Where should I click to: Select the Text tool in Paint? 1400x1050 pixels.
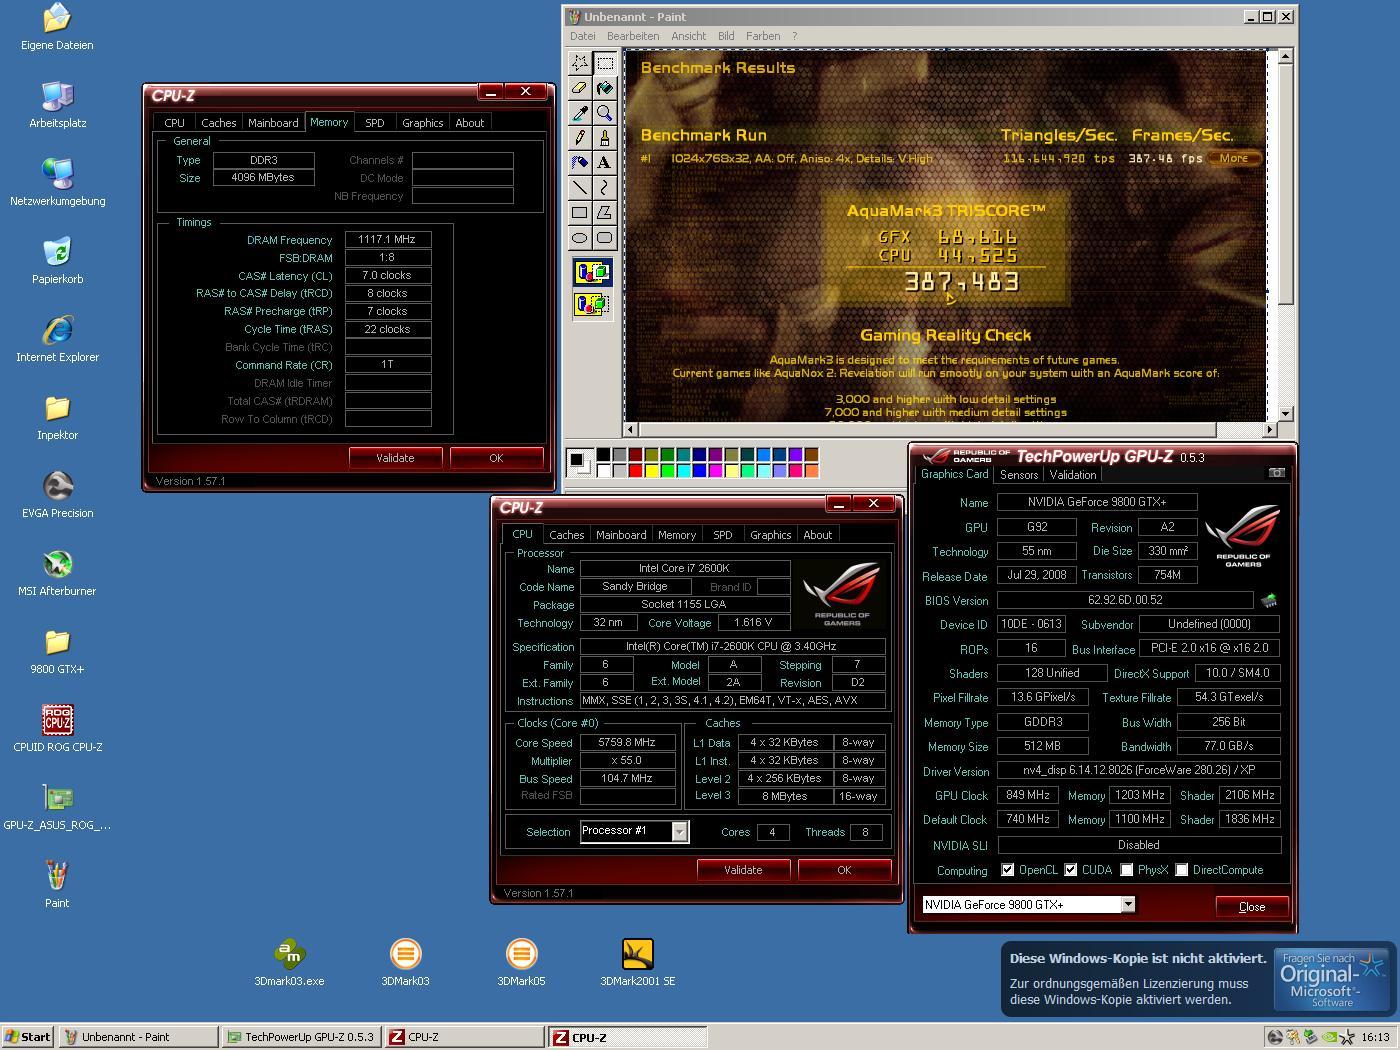click(605, 162)
